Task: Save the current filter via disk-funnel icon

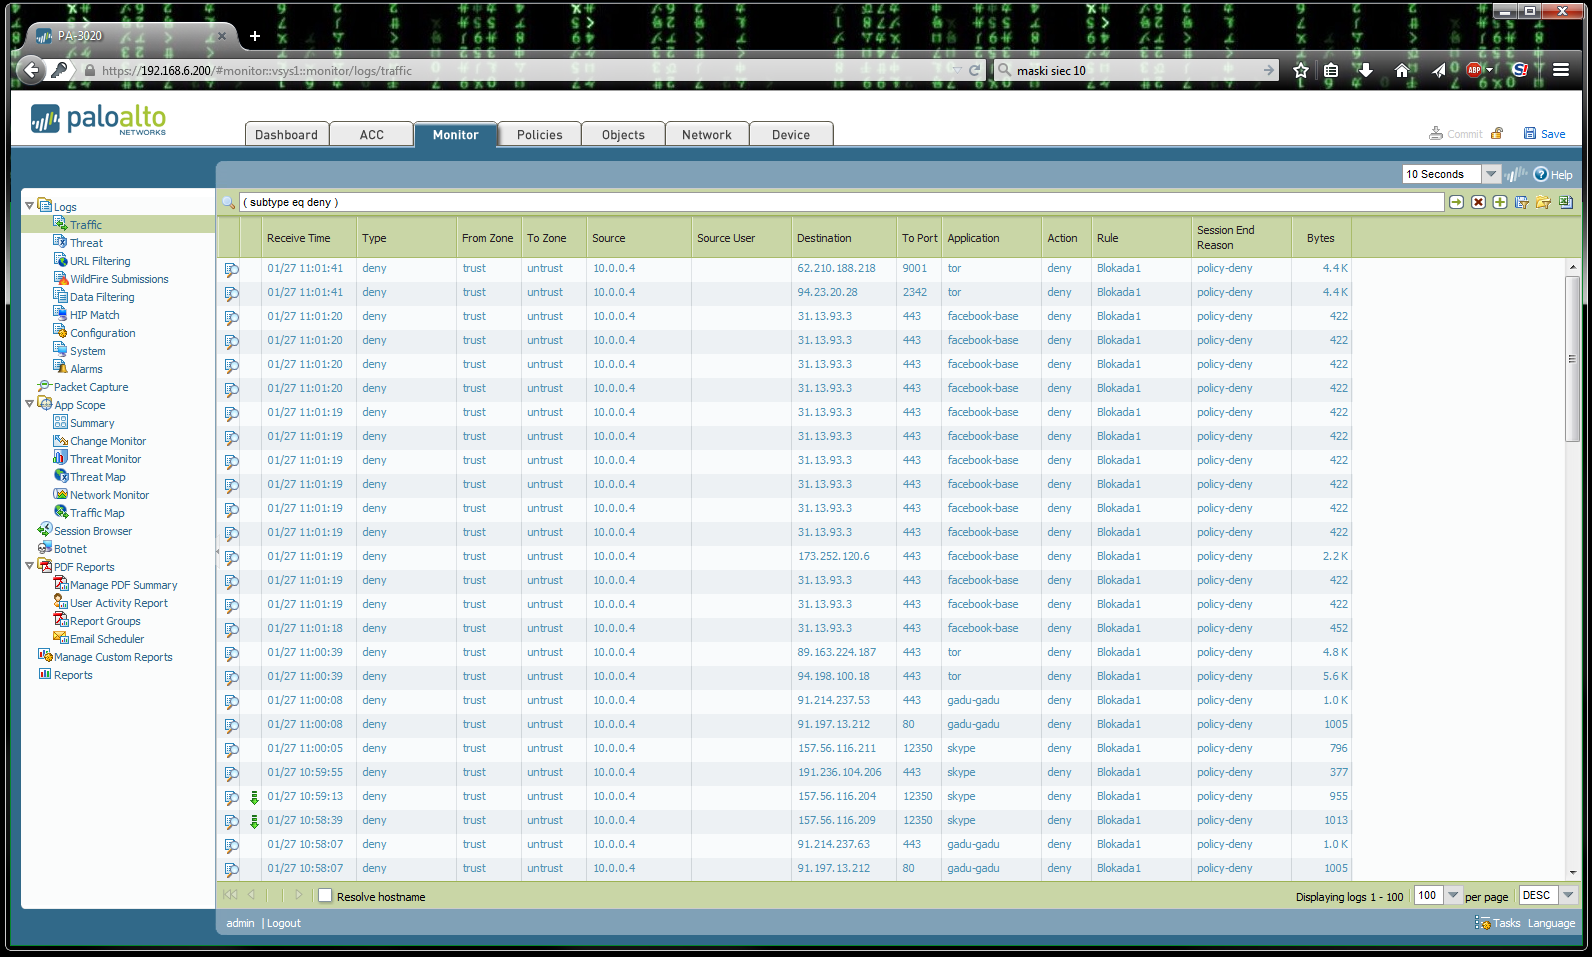Action: point(1522,202)
